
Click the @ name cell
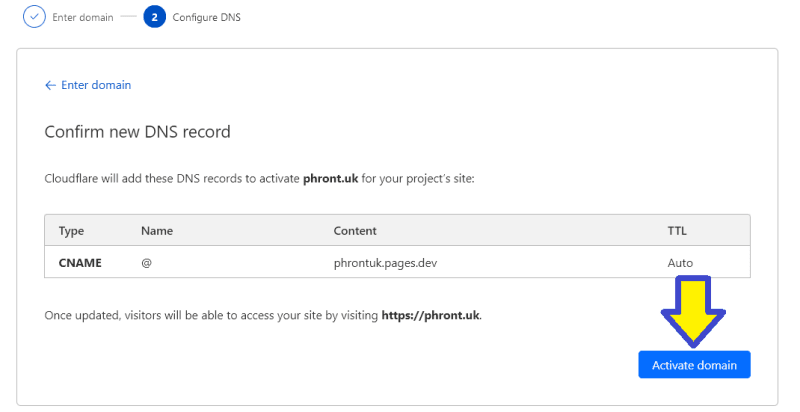coord(146,263)
